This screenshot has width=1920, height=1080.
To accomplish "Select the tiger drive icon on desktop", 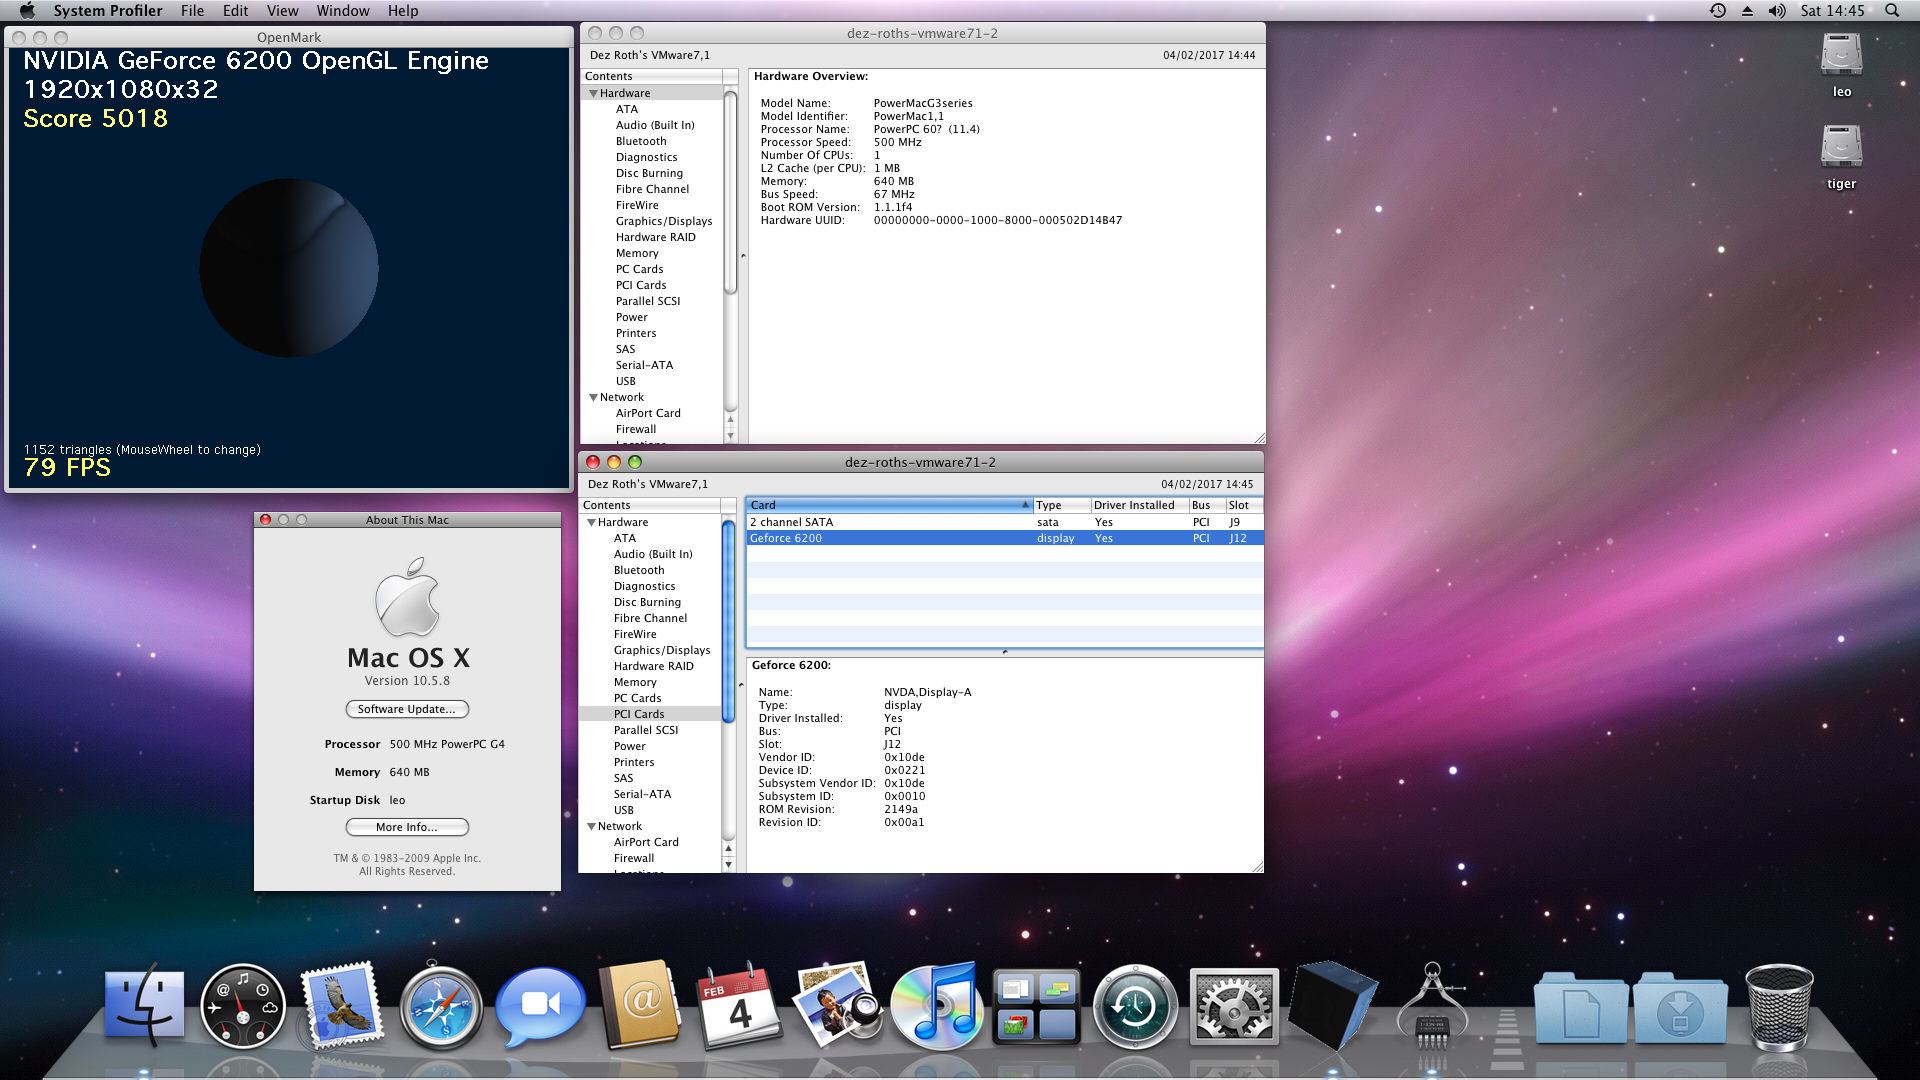I will pyautogui.click(x=1841, y=147).
